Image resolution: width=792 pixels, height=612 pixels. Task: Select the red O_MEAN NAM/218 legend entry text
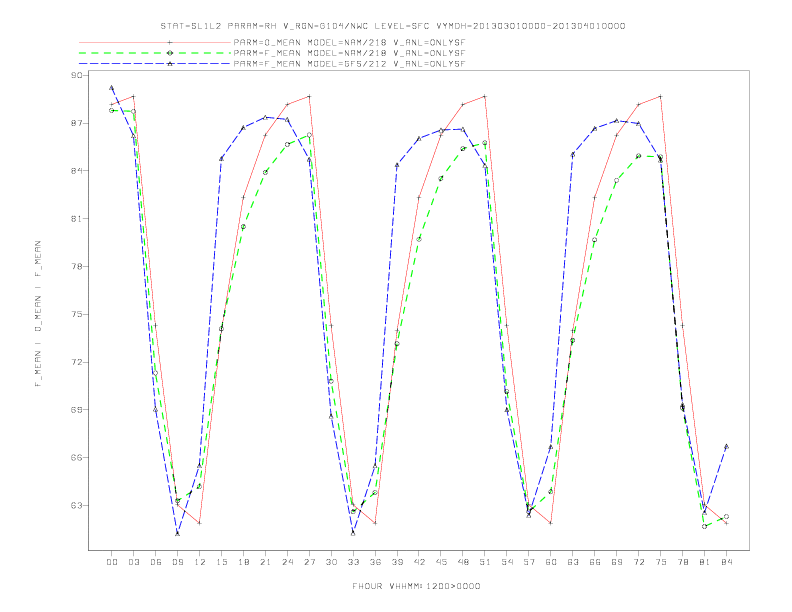tap(349, 42)
